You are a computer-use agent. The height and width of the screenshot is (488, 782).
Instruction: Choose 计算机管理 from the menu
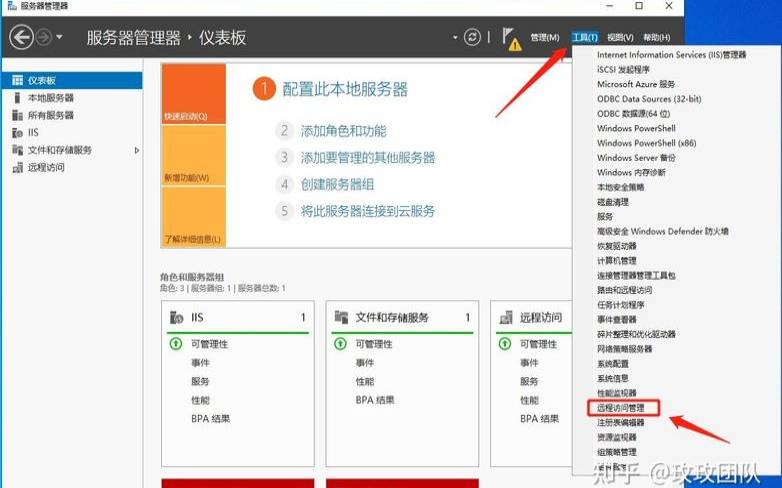coord(616,260)
